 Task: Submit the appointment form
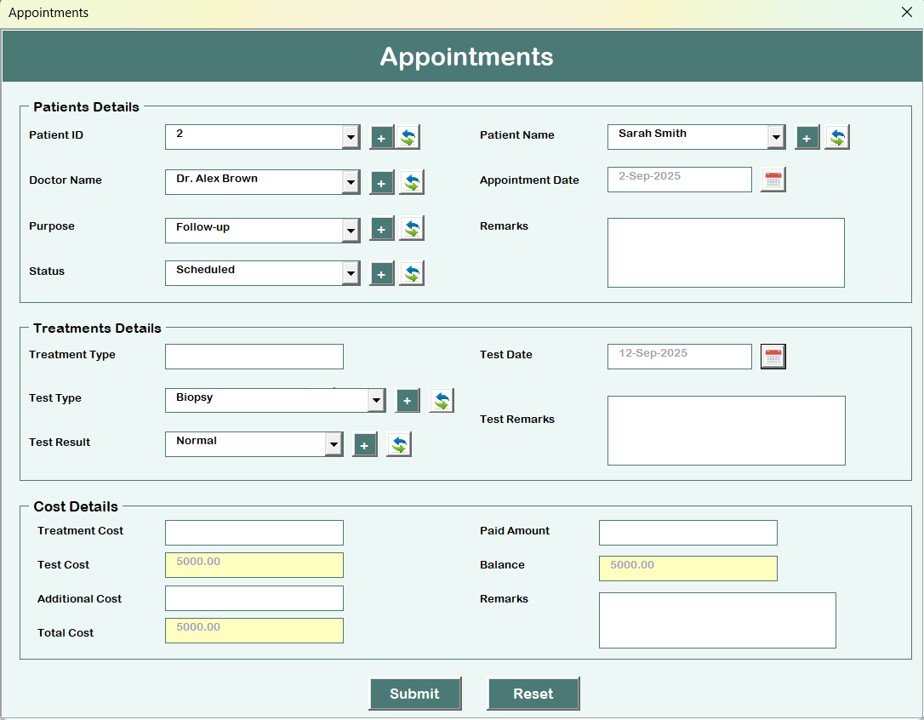click(415, 693)
